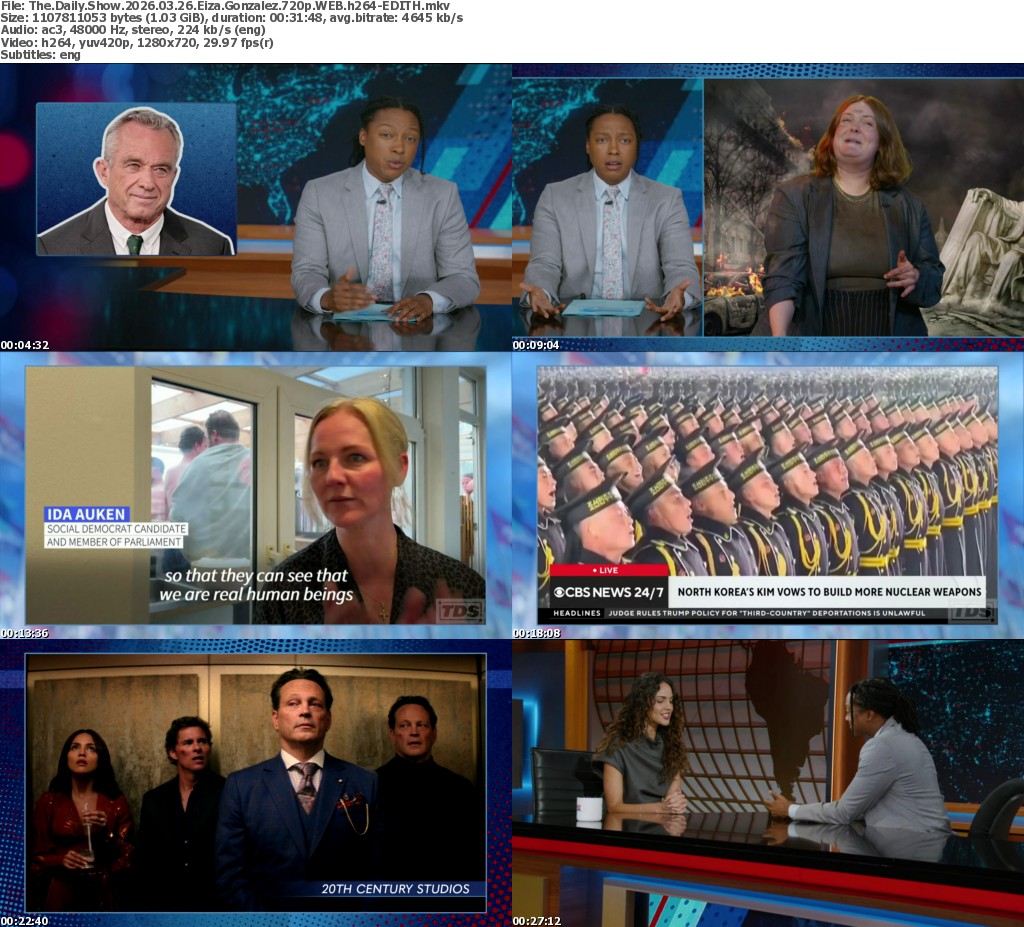Click the North Korea nuclear weapons headline
Viewport: 1024px width, 927px height.
[x=825, y=591]
